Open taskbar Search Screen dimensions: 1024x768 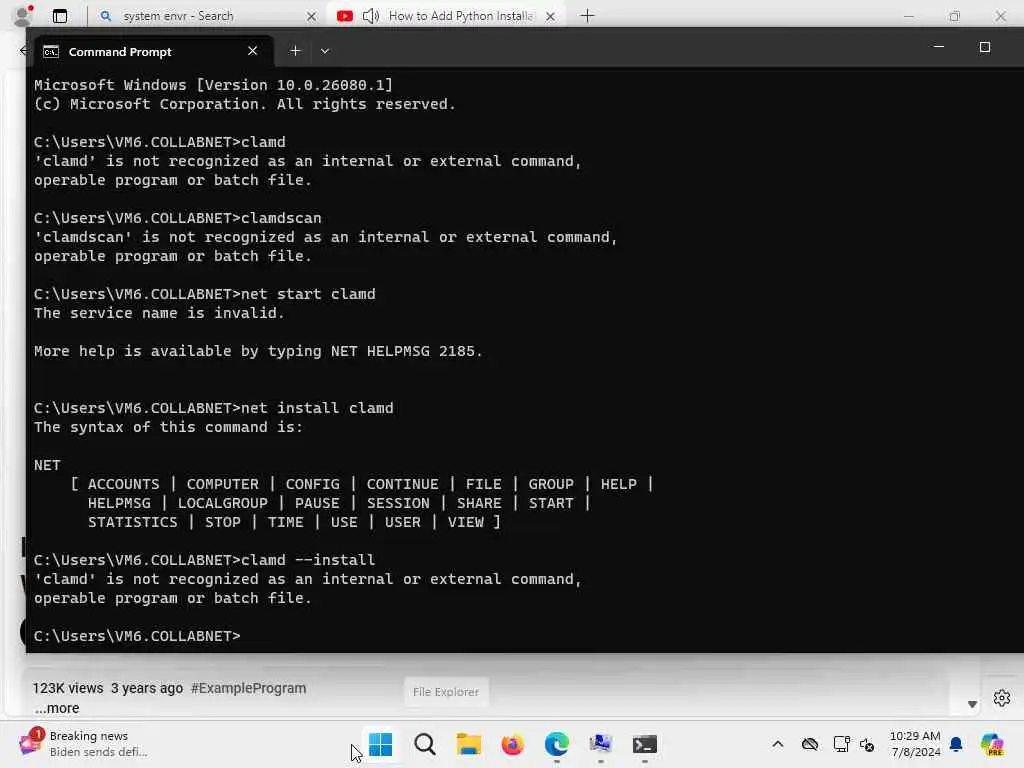424,744
